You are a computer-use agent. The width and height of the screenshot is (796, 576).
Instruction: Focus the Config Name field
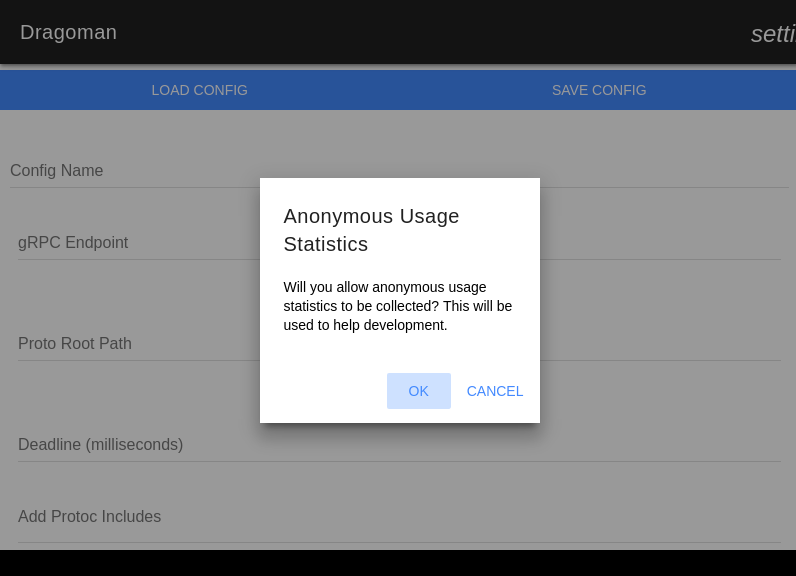click(399, 171)
